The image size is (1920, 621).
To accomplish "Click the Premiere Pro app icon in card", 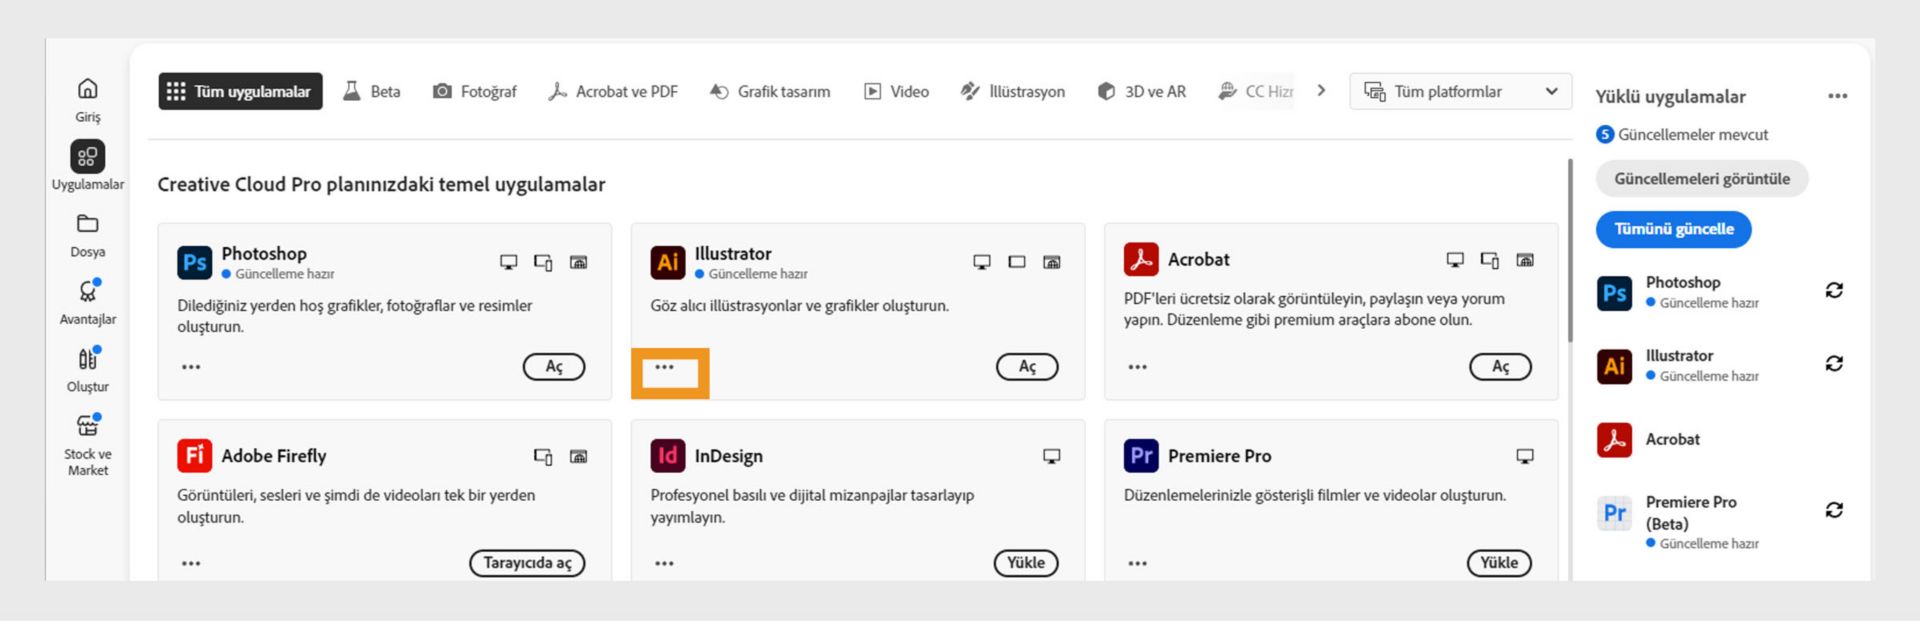I will [x=1141, y=455].
